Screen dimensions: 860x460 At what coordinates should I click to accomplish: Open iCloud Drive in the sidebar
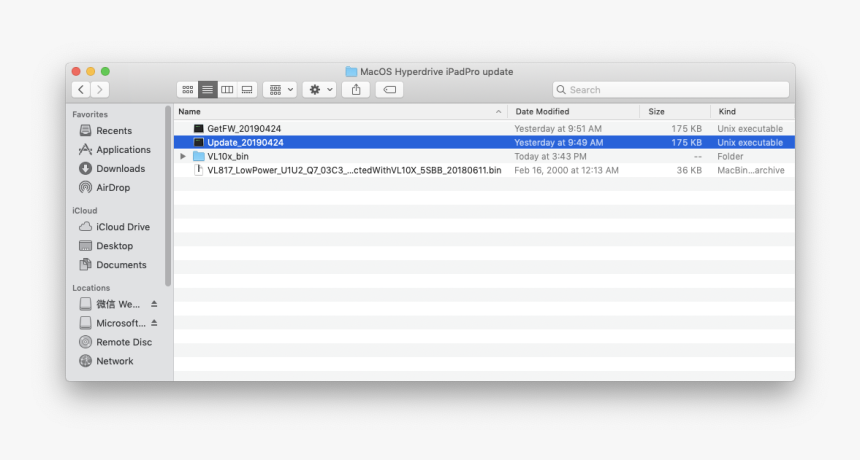(114, 226)
